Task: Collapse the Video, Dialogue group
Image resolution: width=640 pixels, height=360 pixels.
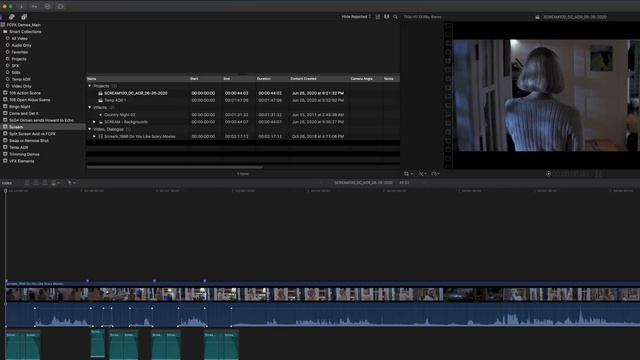Action: pos(90,129)
